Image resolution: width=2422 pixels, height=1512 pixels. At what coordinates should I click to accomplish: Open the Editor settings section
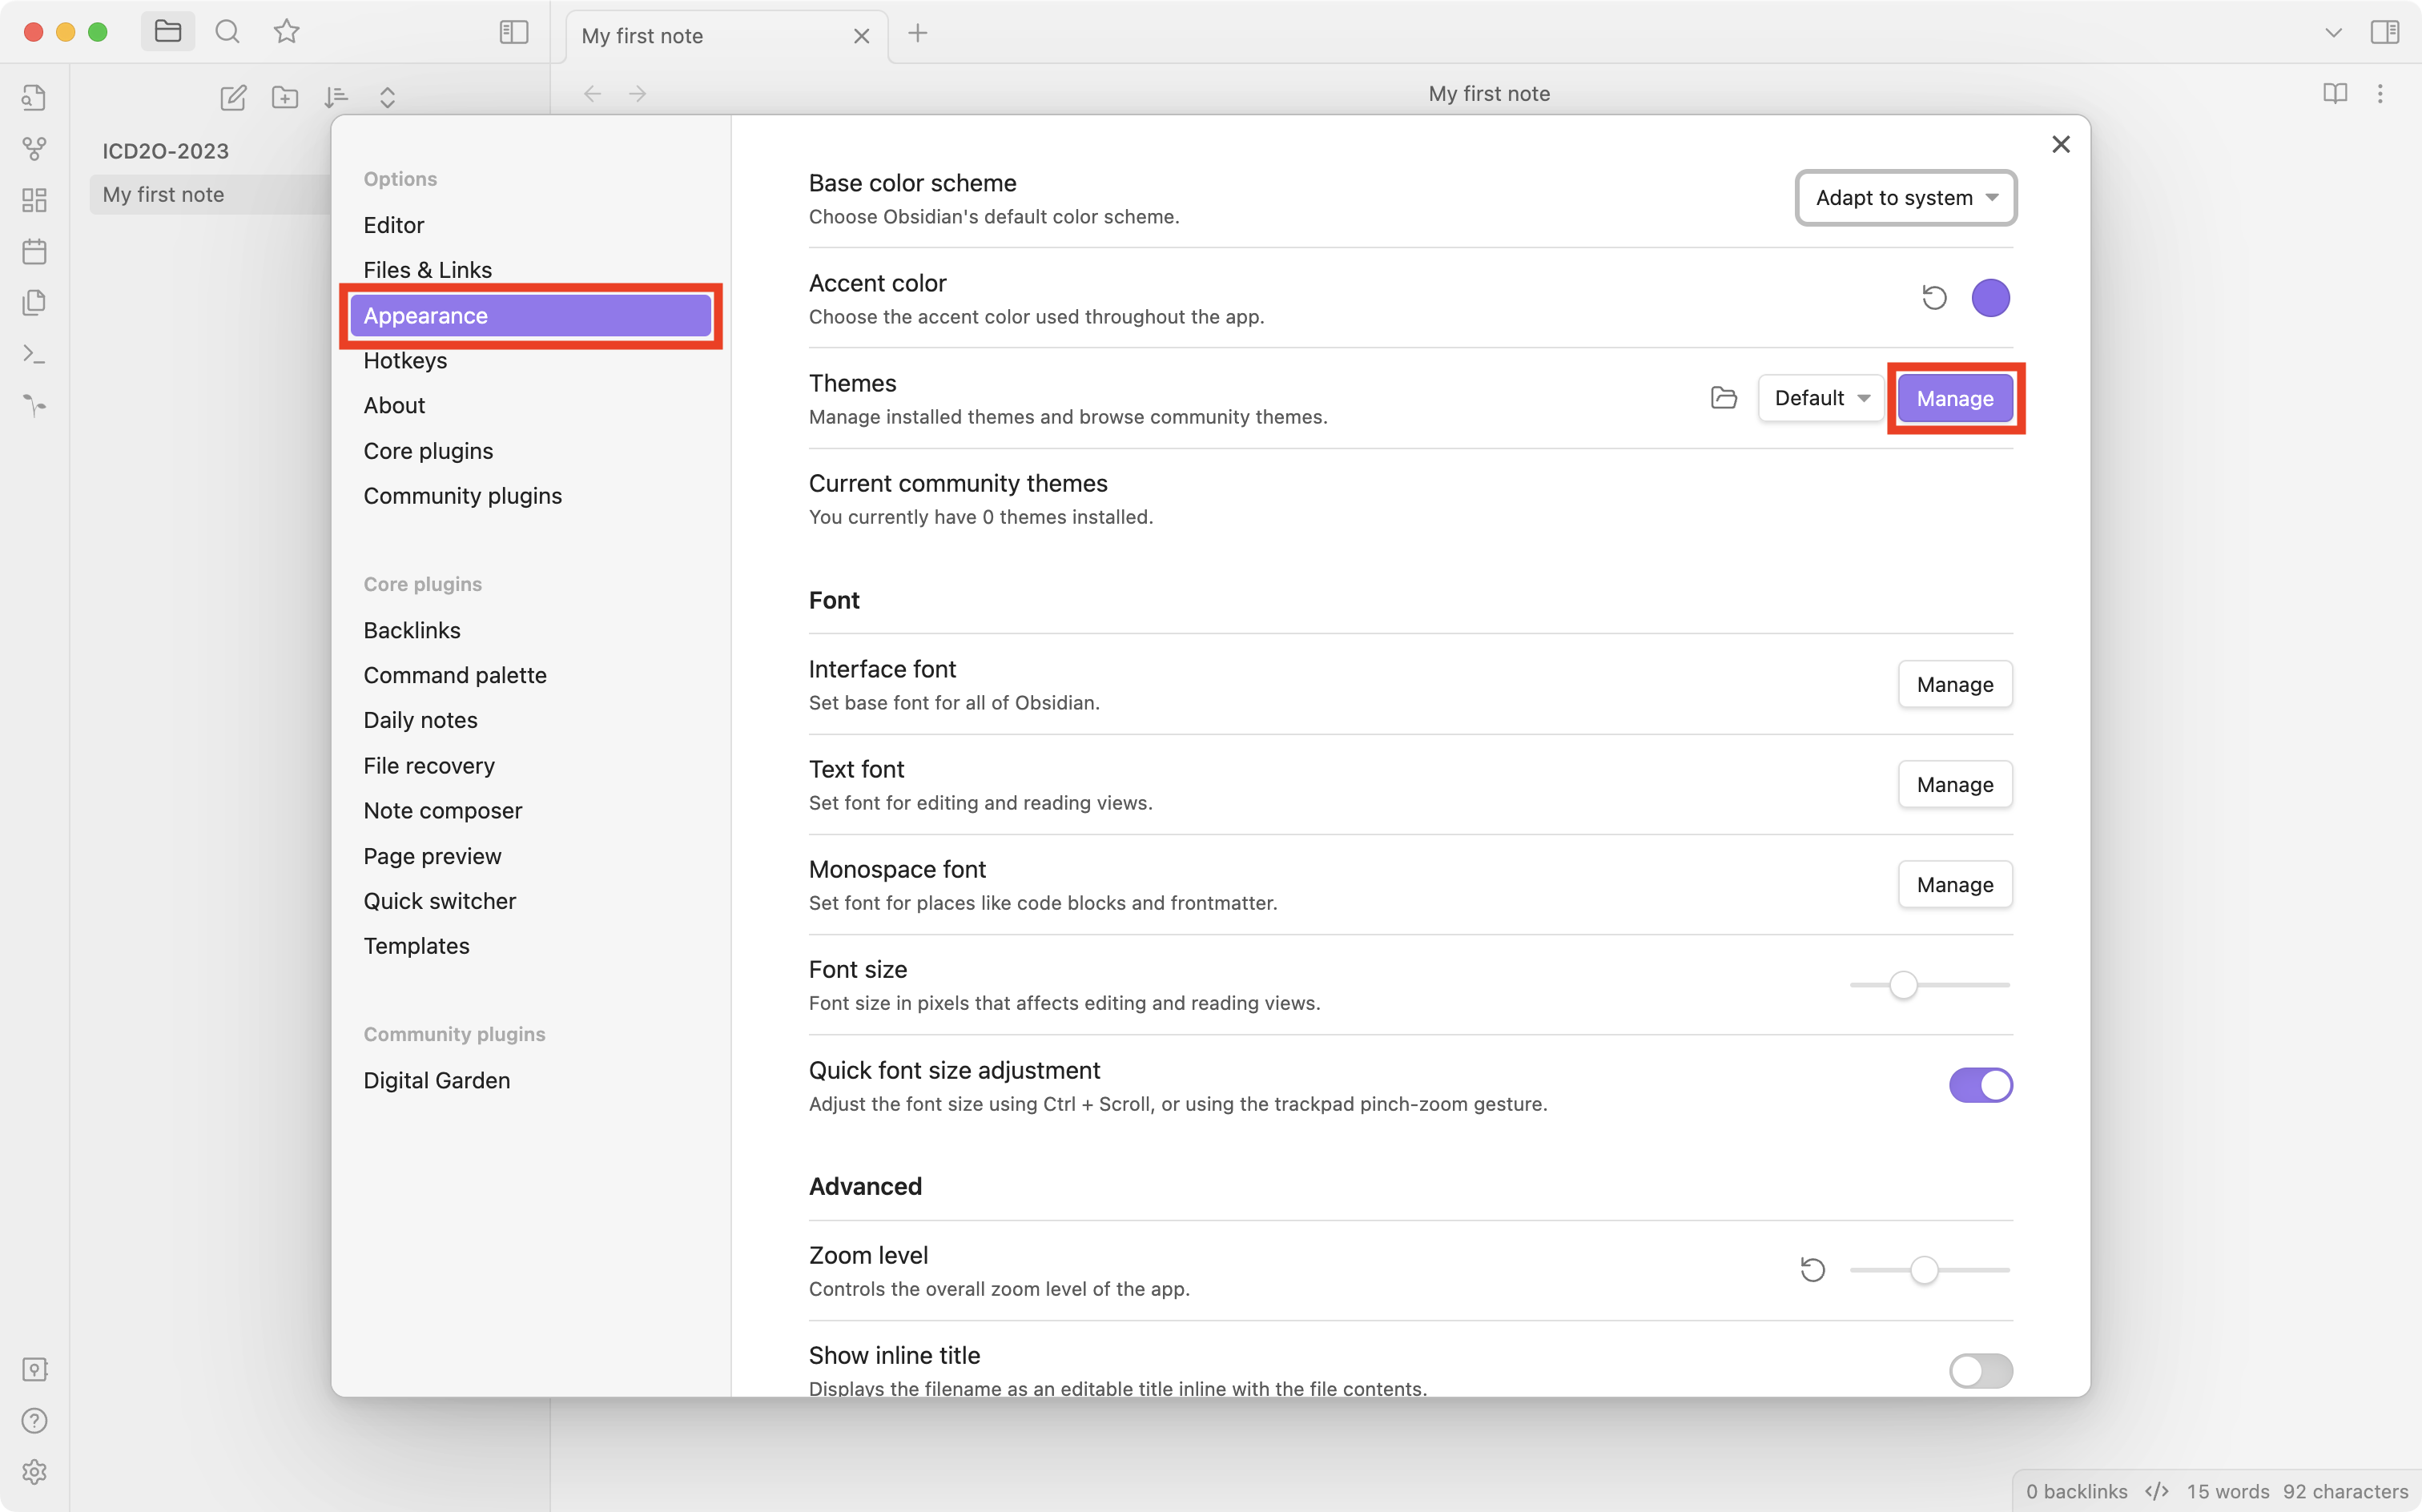coord(531,225)
